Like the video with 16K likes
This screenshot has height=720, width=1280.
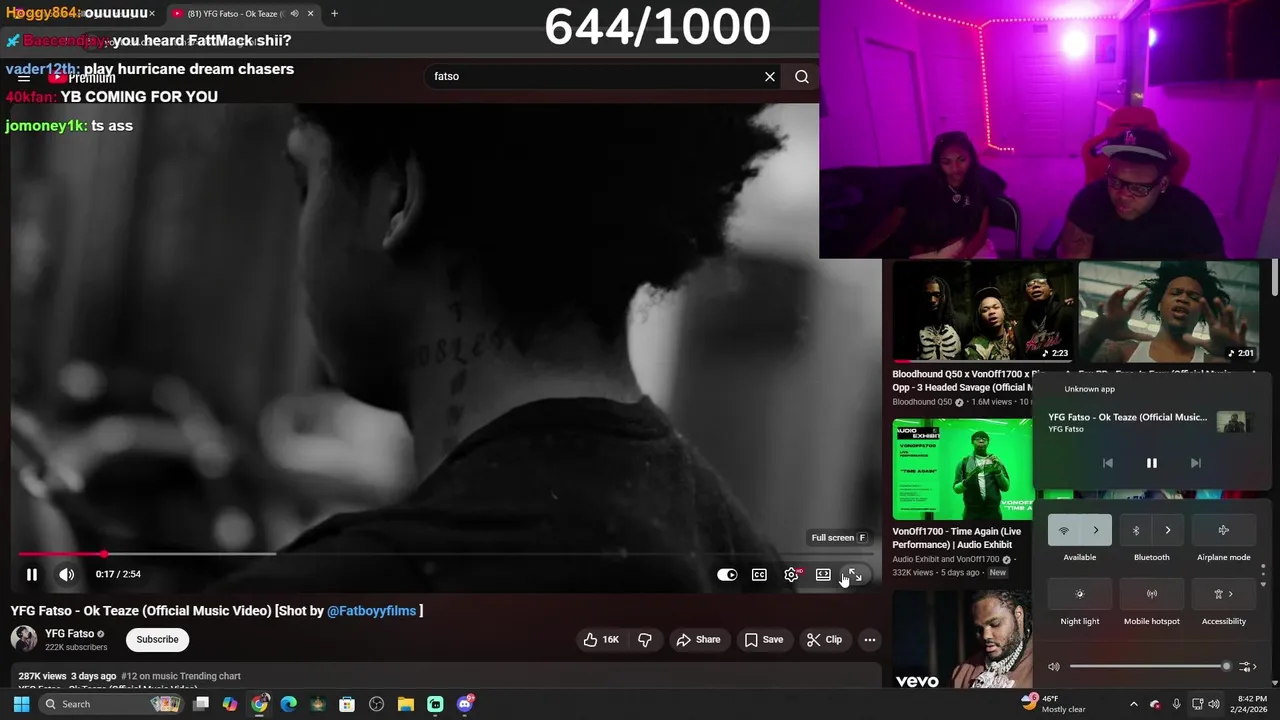(x=601, y=640)
